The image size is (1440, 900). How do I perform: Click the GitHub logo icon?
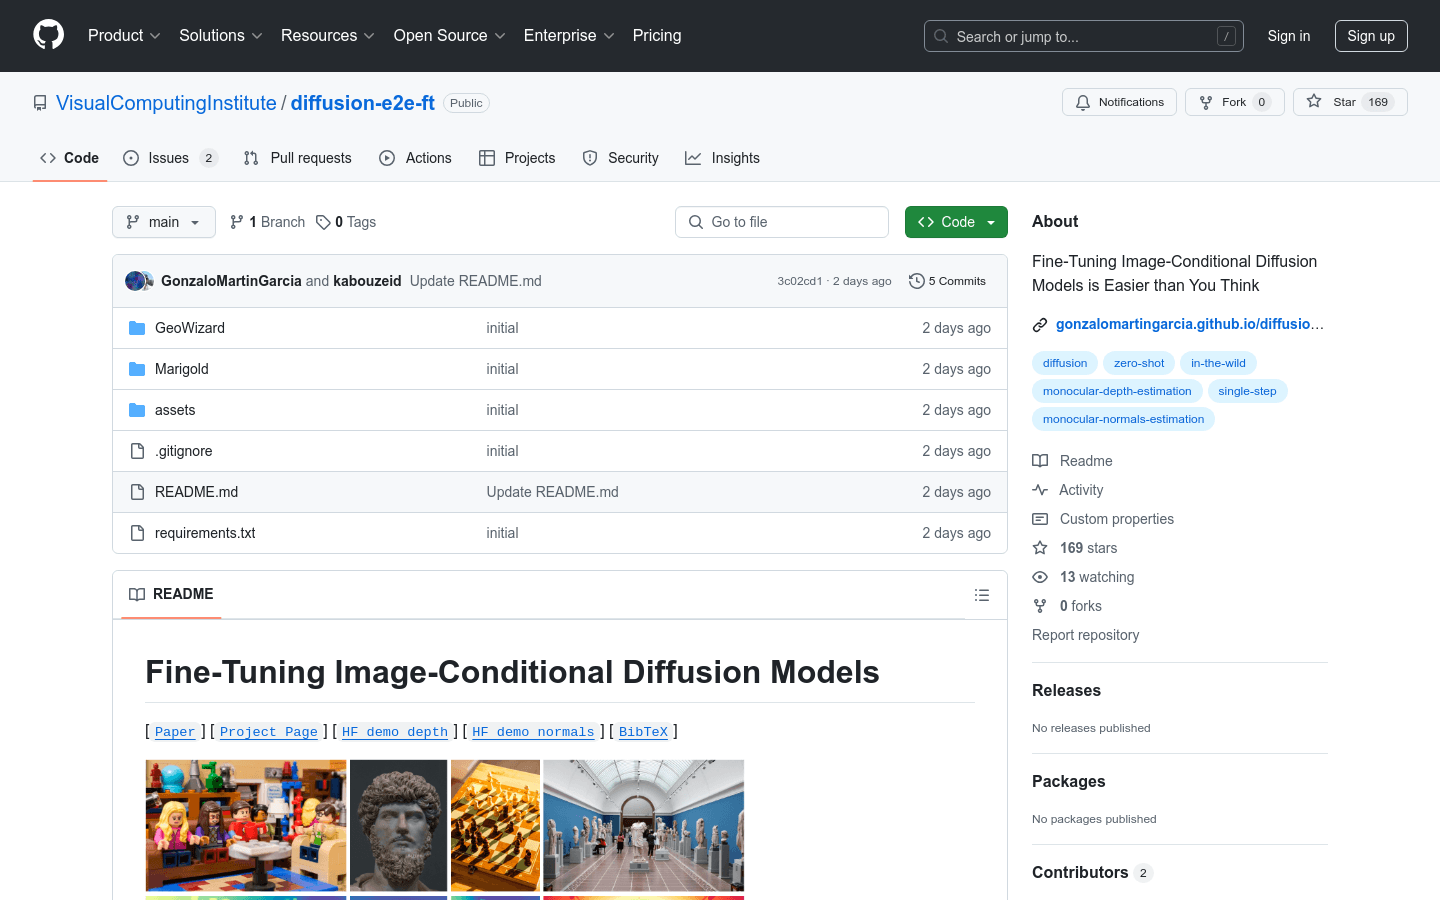[x=48, y=35]
